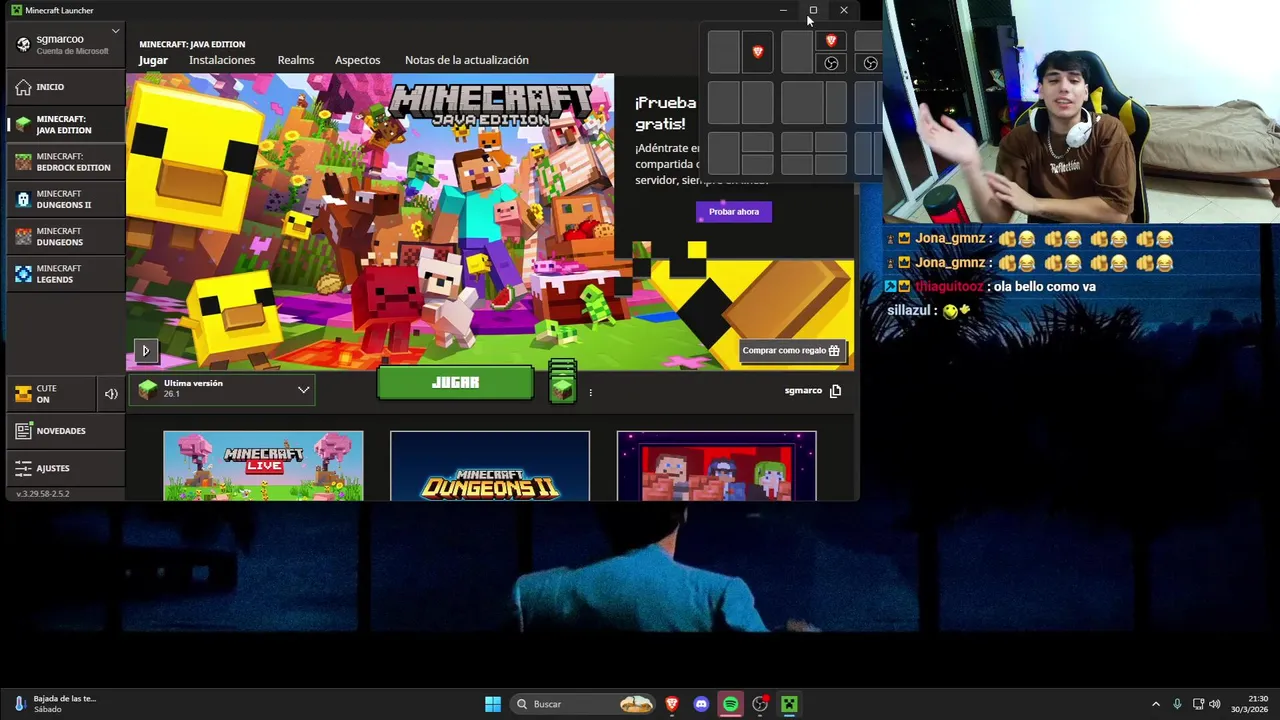Open Notas de la actualización tab

(467, 60)
